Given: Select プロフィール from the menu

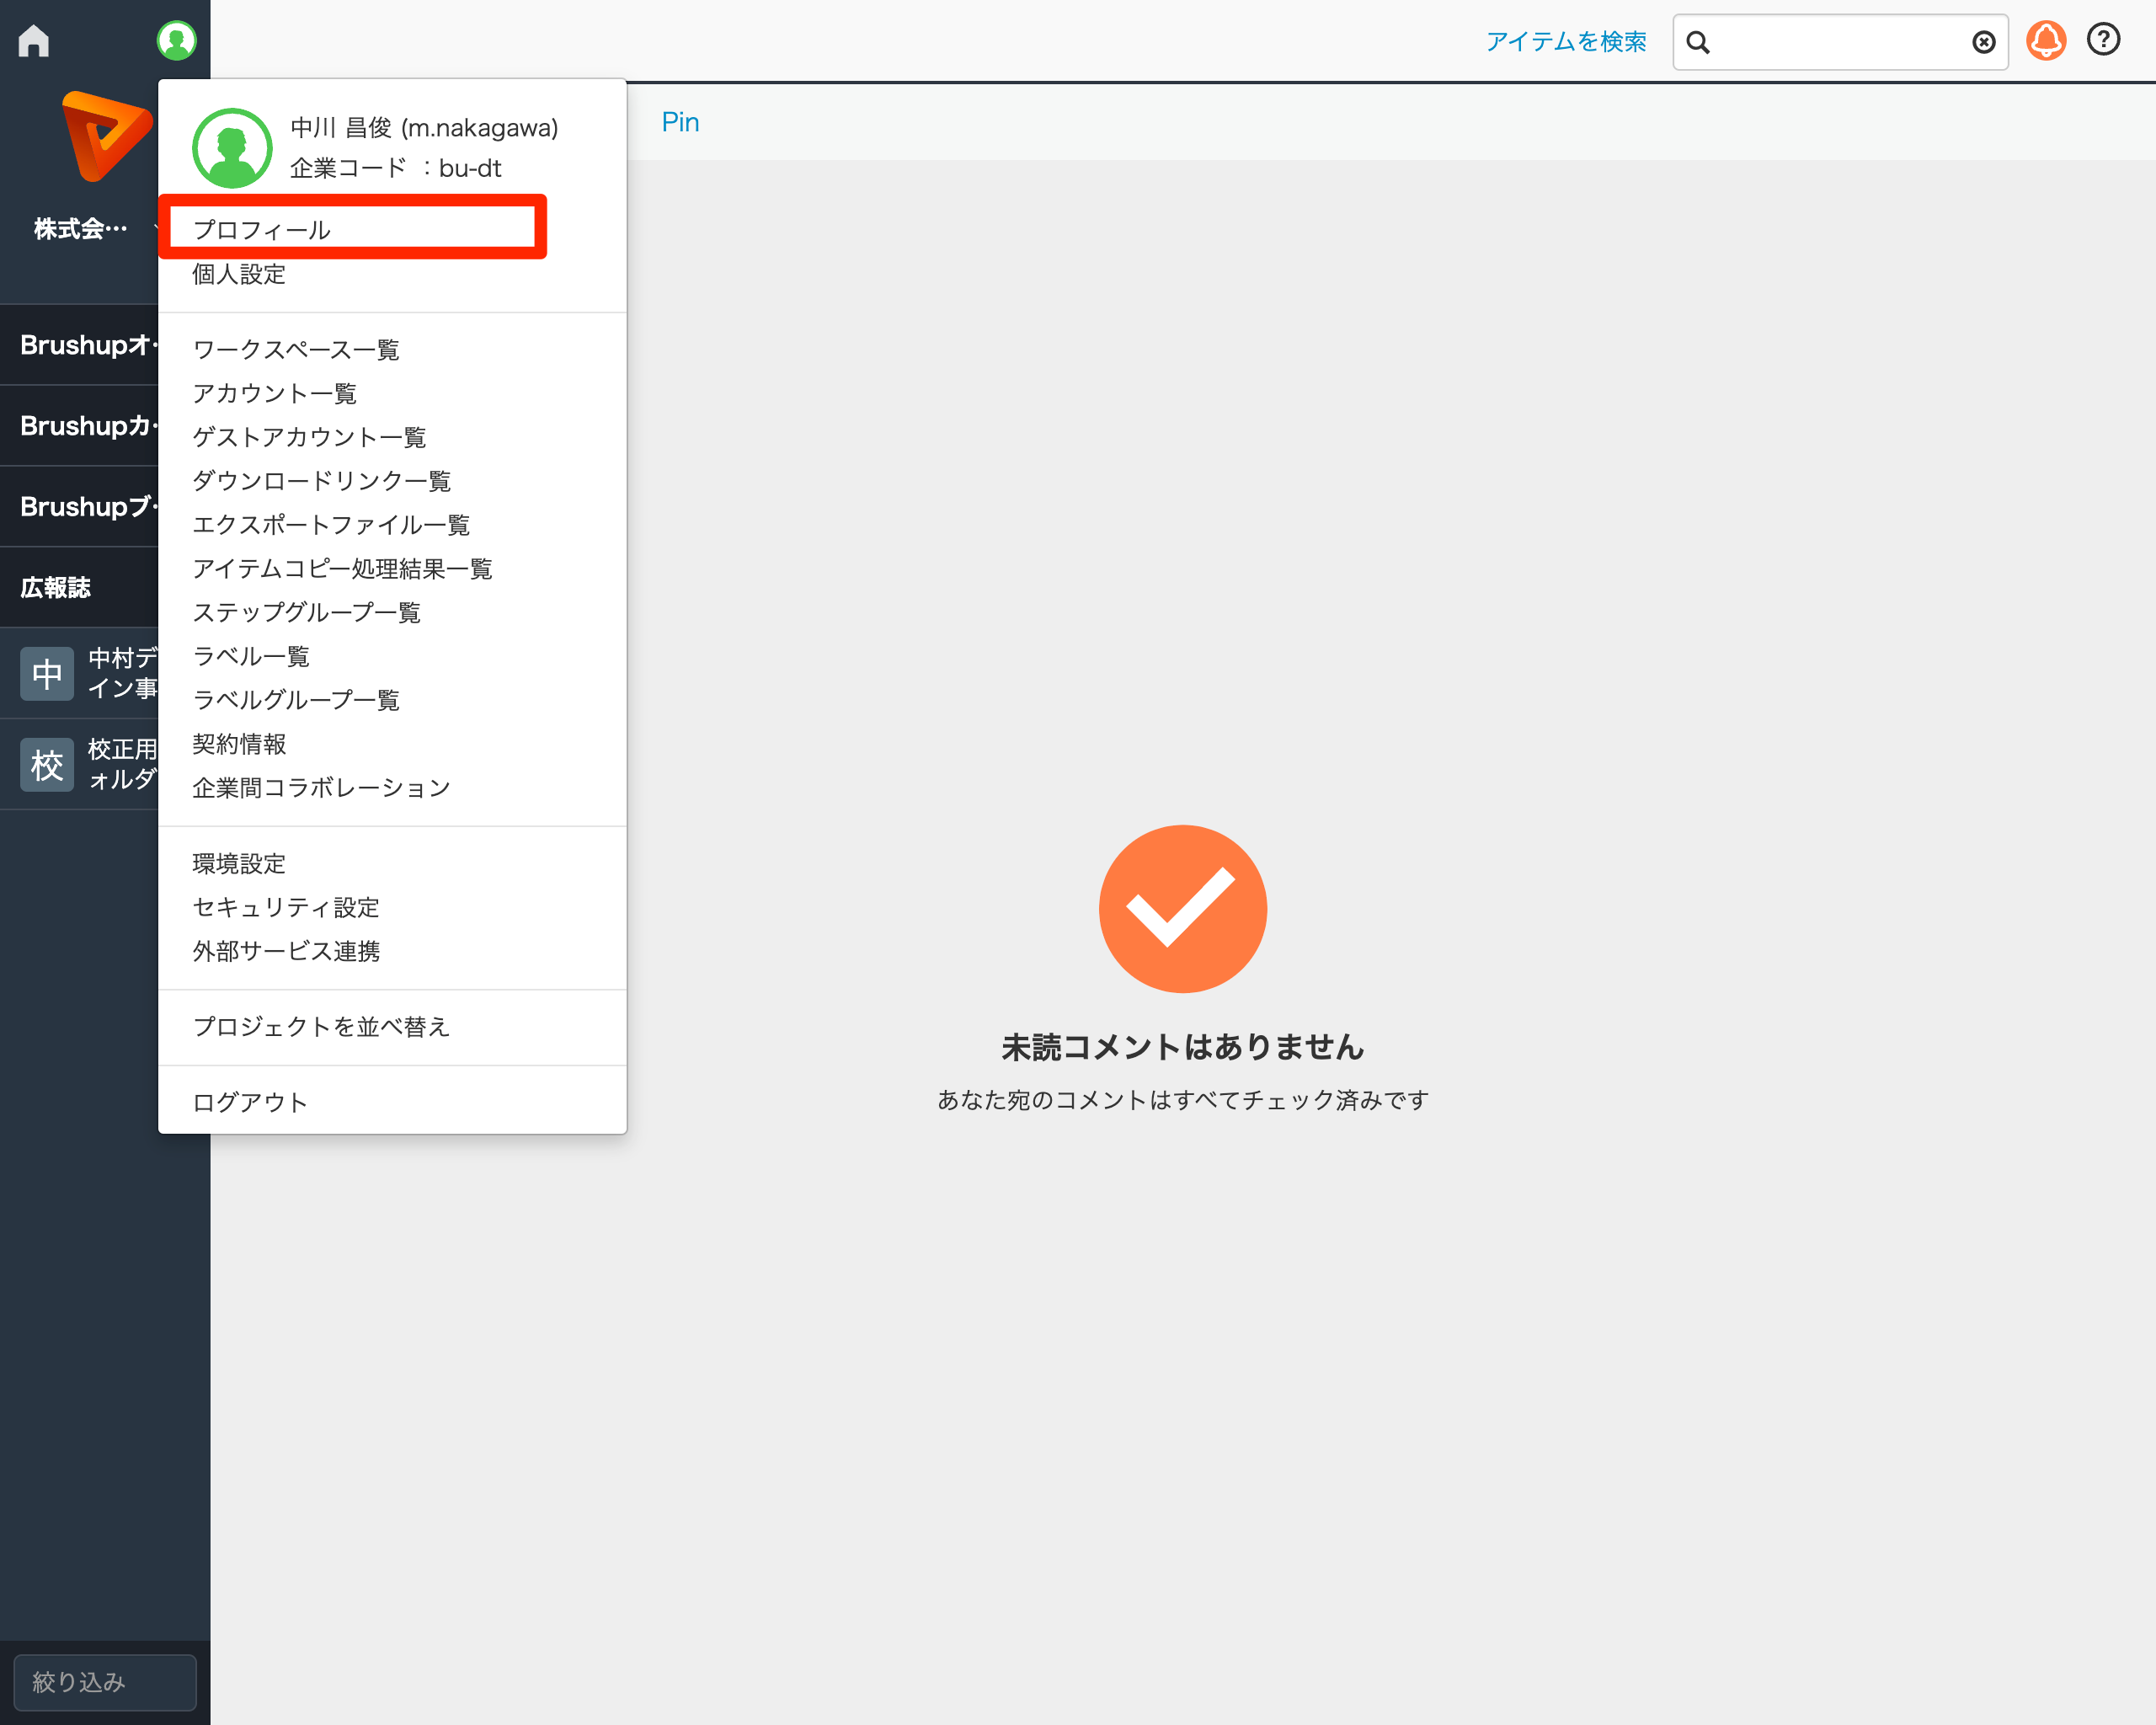Looking at the screenshot, I should pos(263,228).
